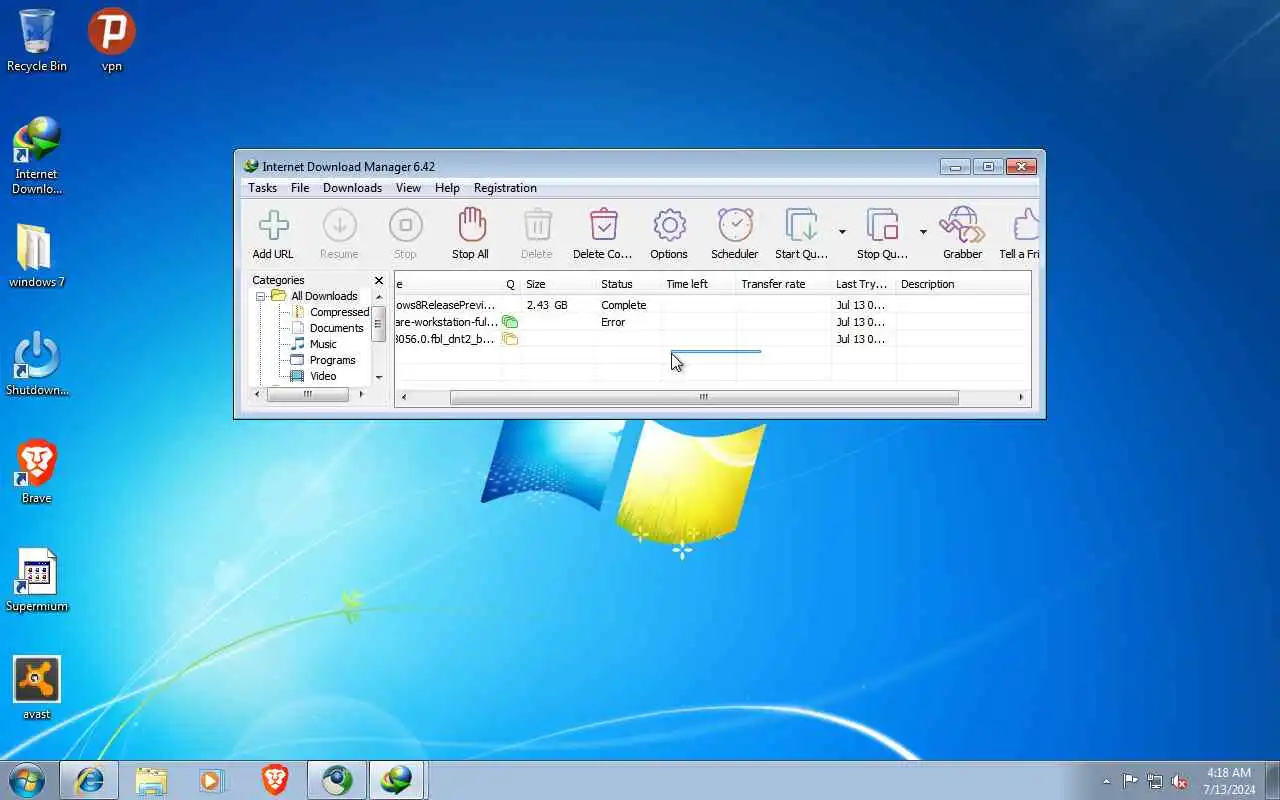Click the download list horizontal scrollbar thumb
The image size is (1280, 800).
pyautogui.click(x=704, y=397)
